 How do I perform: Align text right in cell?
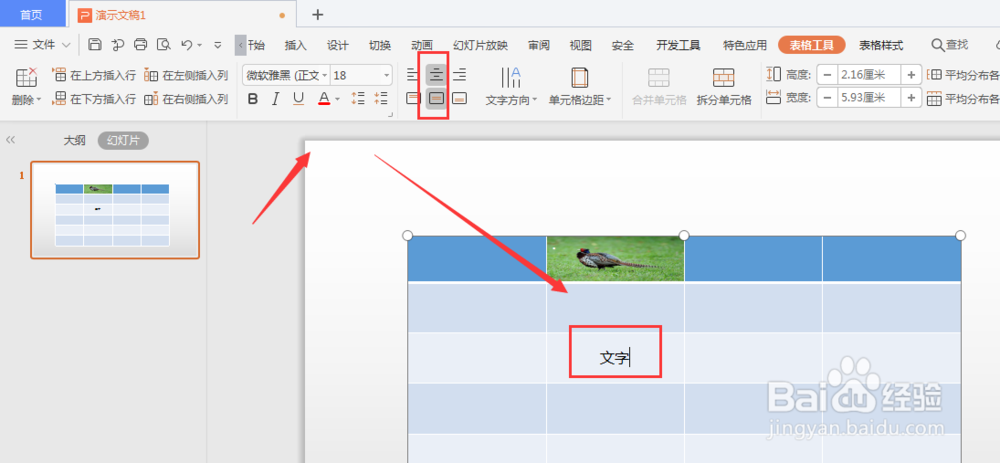pos(459,75)
